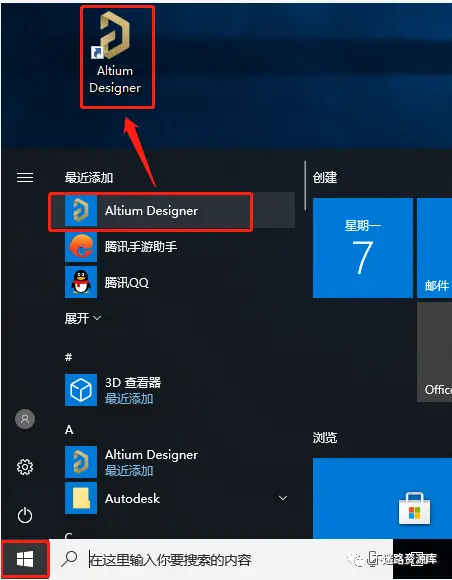Click the taskbar search magnifier icon
The height and width of the screenshot is (580, 452).
[x=69, y=559]
